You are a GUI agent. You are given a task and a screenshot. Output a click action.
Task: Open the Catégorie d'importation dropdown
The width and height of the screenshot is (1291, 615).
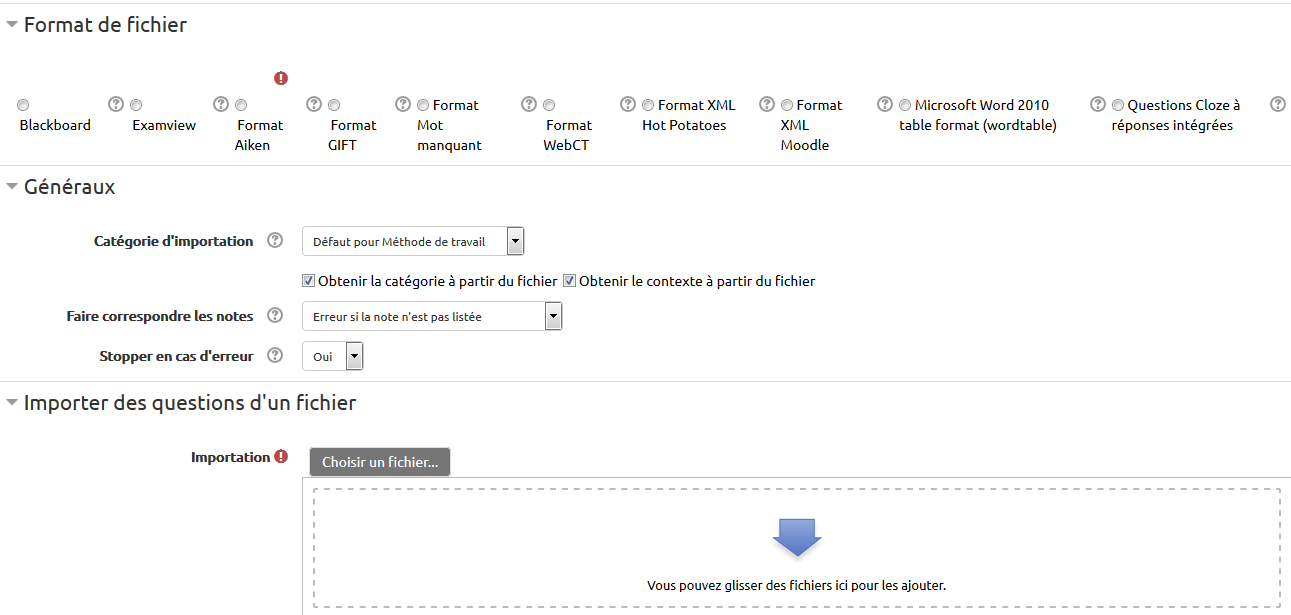pos(413,241)
